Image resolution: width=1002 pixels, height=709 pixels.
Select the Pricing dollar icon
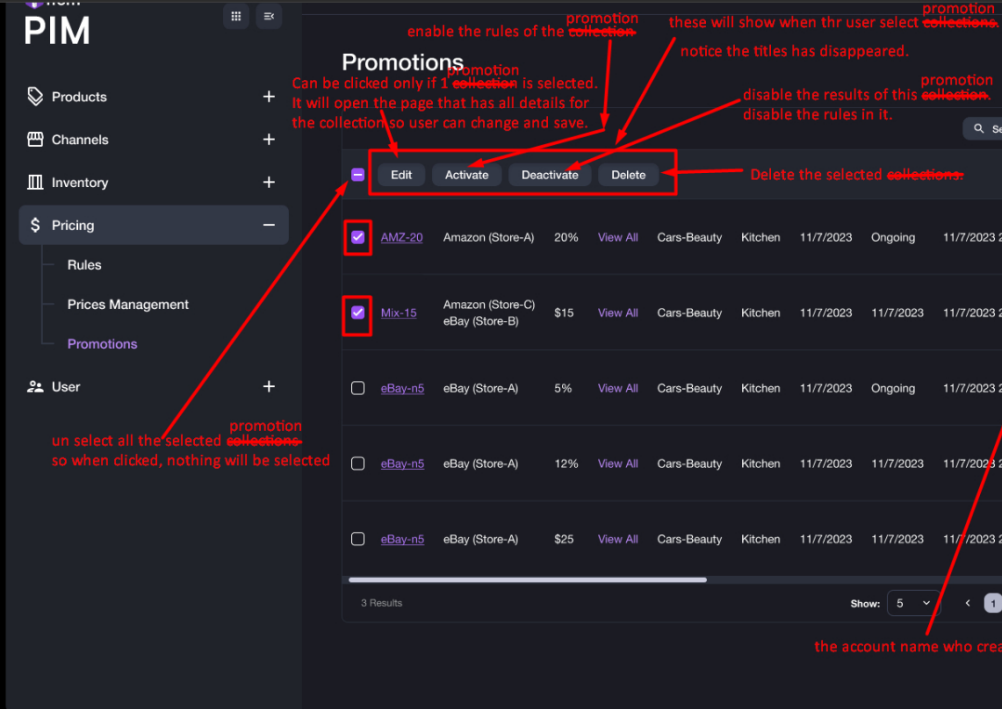39,225
